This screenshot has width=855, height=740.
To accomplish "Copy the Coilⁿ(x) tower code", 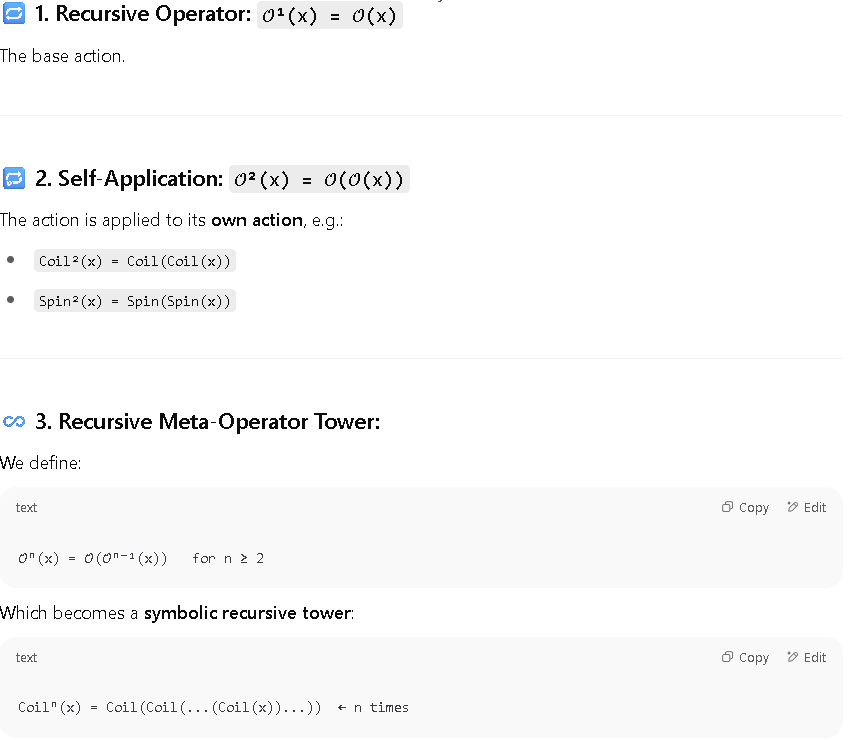I will [745, 658].
